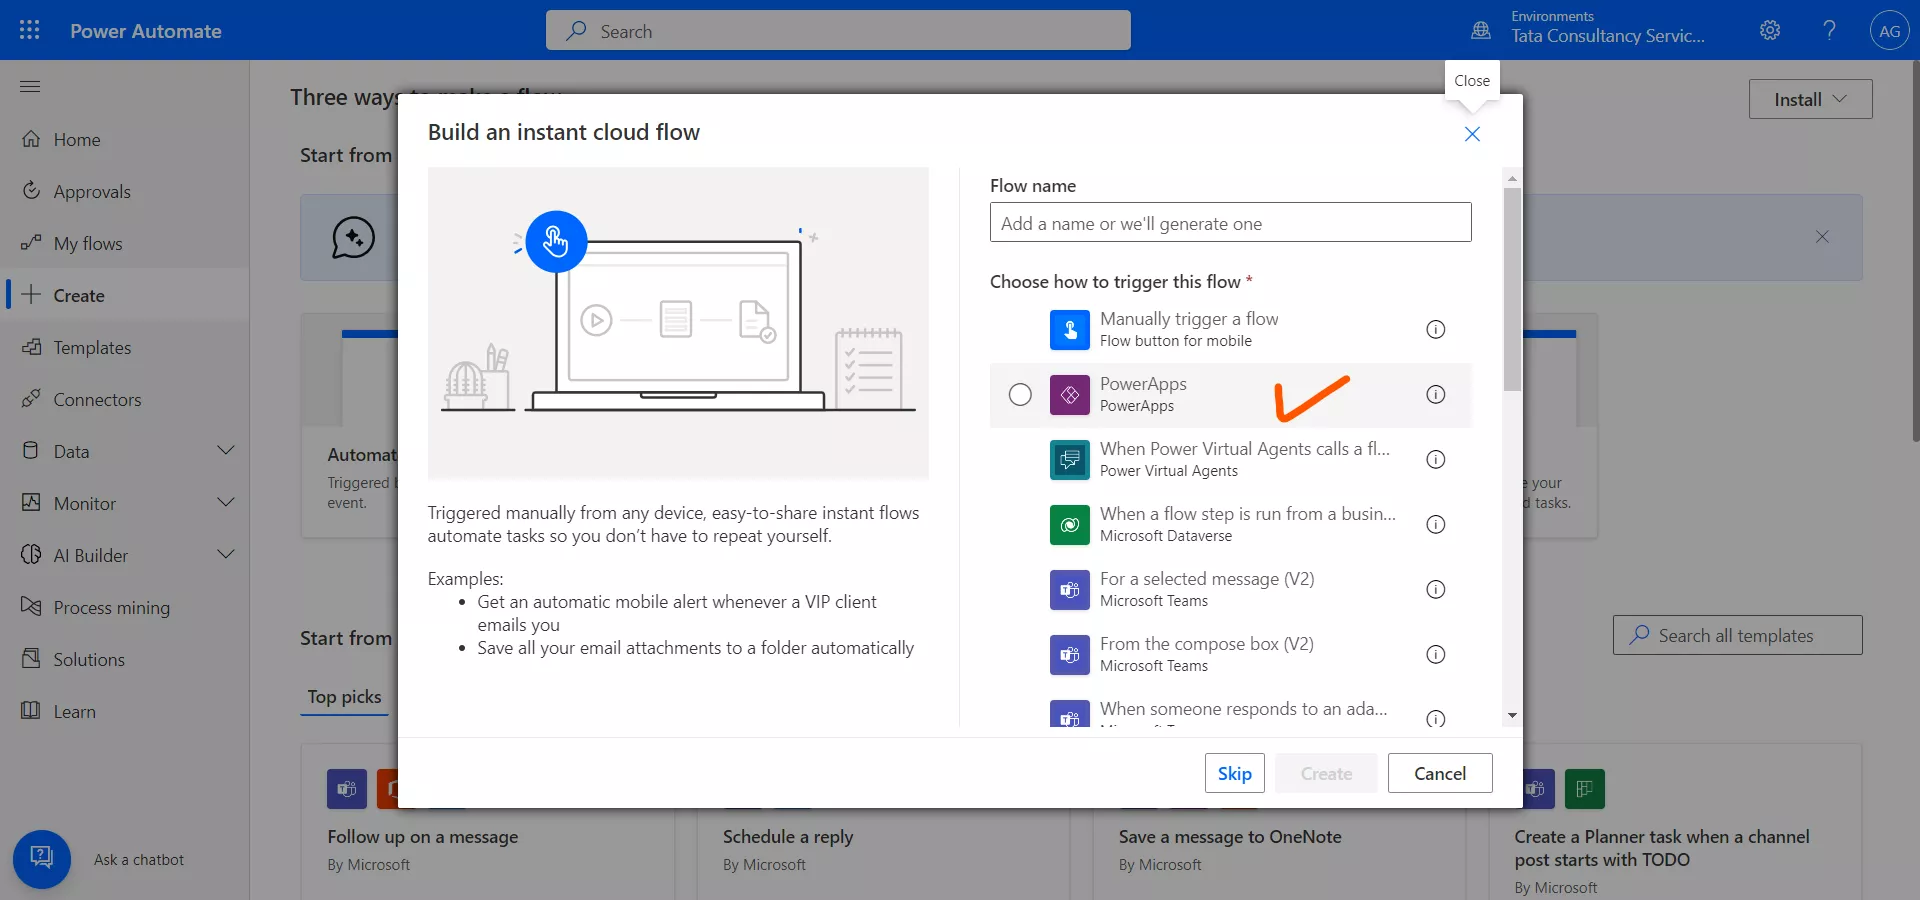Select the PowerApps radio button
Screen dimensions: 1920x900
(1020, 395)
